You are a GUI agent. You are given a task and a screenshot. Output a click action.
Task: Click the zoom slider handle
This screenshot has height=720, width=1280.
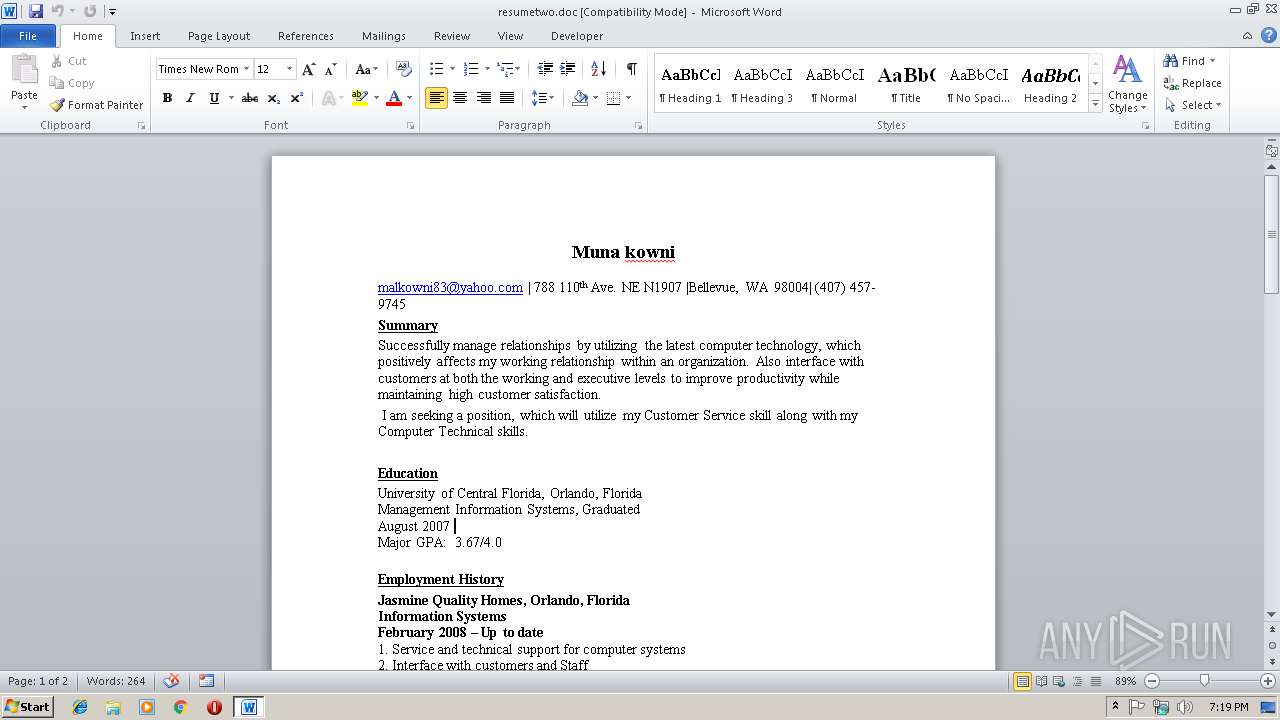pyautogui.click(x=1204, y=681)
